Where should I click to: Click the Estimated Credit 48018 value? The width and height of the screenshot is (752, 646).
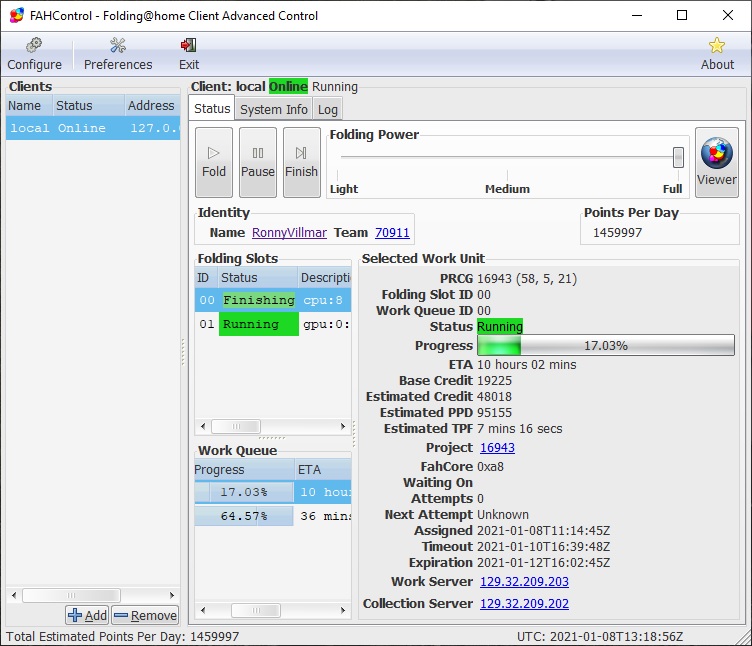[494, 397]
